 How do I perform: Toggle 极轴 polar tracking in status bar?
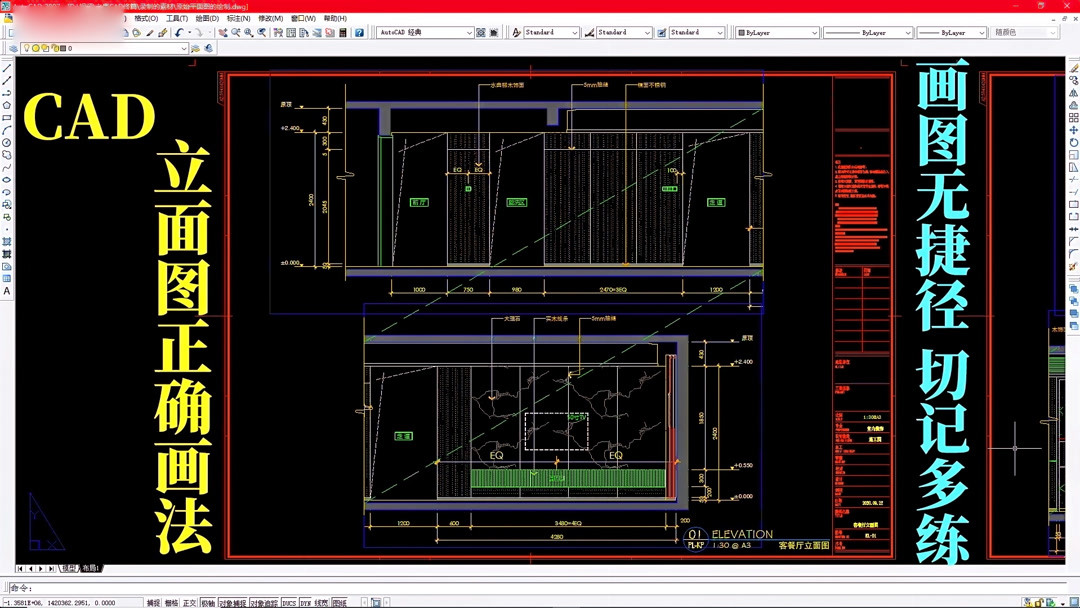[x=207, y=602]
